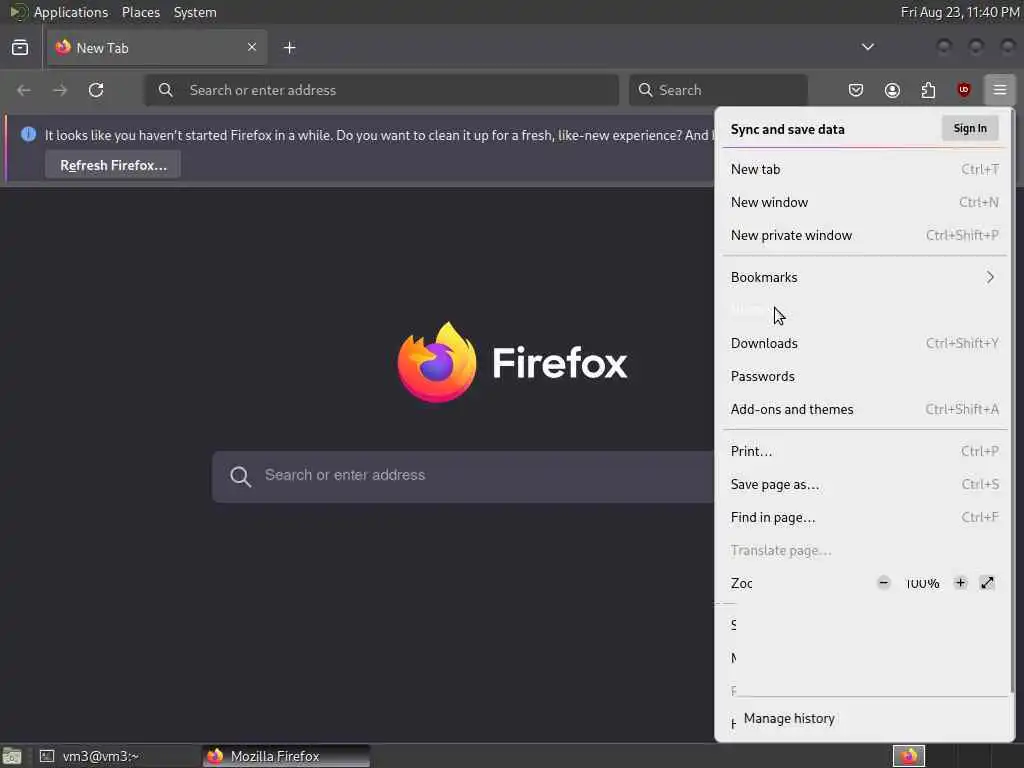Focus the toolbar Search box
This screenshot has height=768, width=1024.
click(x=718, y=90)
